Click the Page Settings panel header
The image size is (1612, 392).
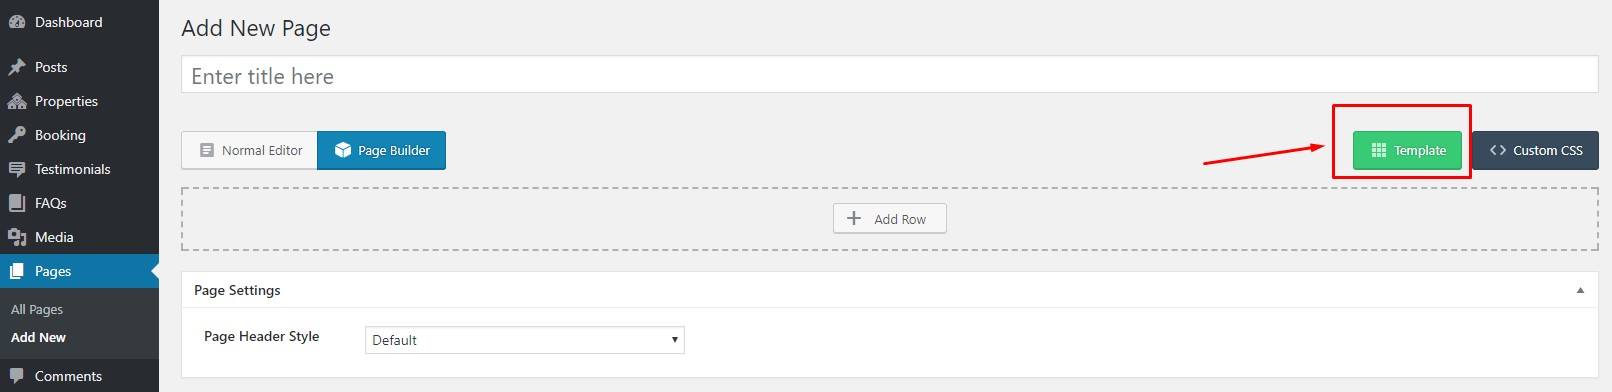(889, 290)
